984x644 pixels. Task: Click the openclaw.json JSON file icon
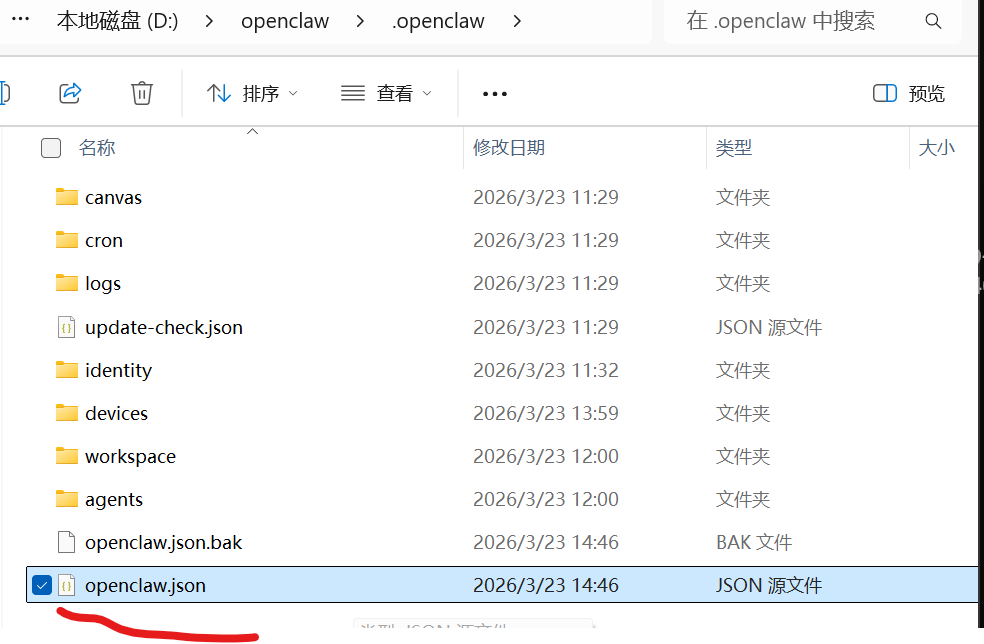click(67, 585)
